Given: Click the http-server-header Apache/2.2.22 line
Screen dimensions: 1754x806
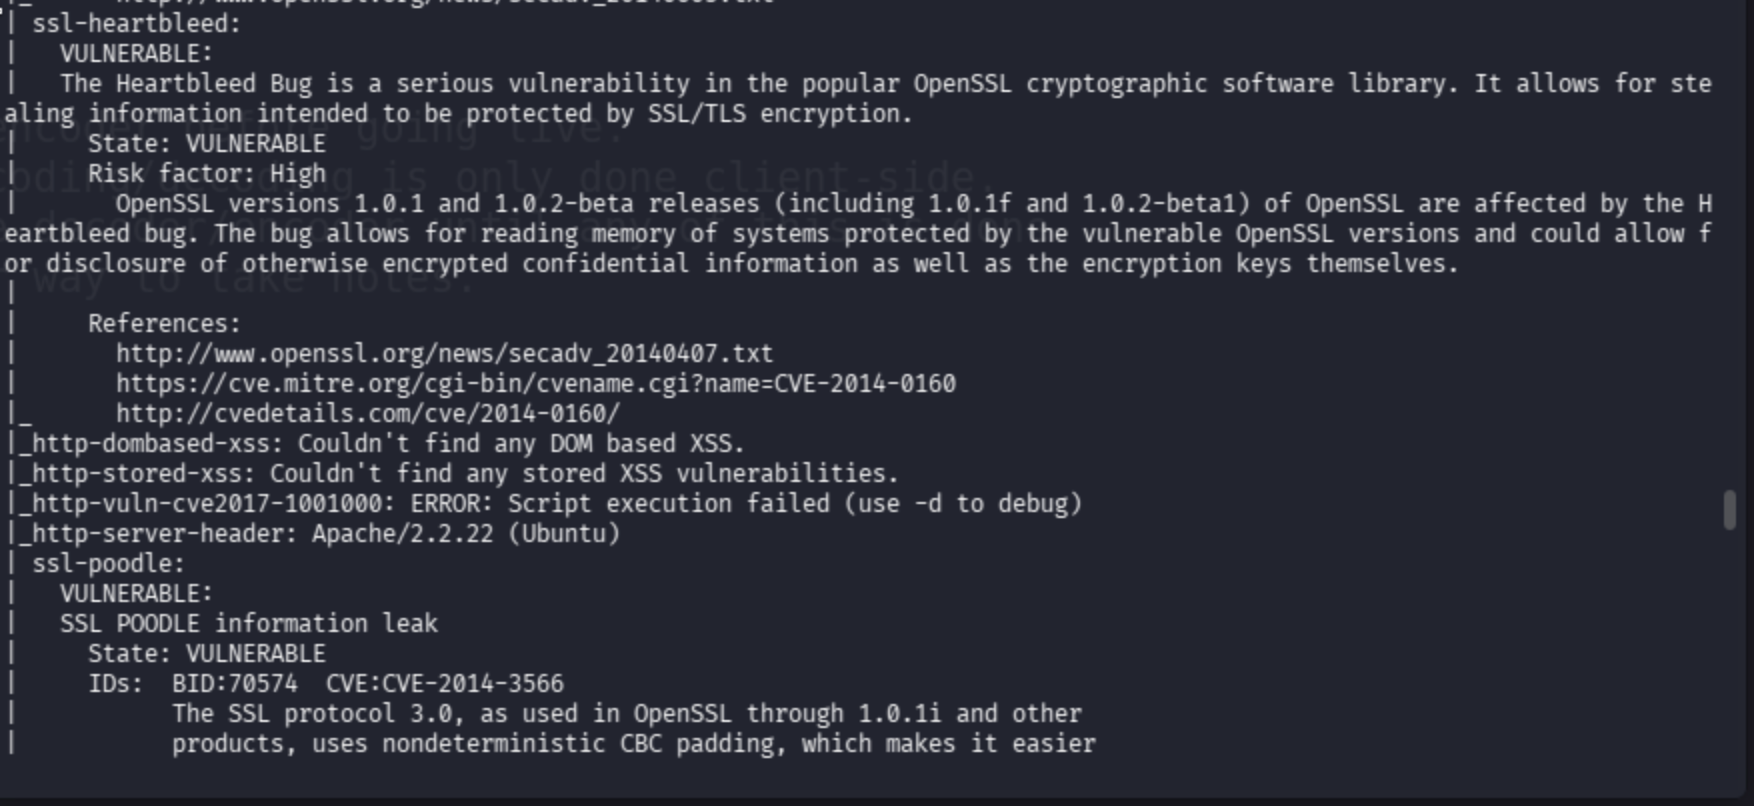Looking at the screenshot, I should [320, 534].
